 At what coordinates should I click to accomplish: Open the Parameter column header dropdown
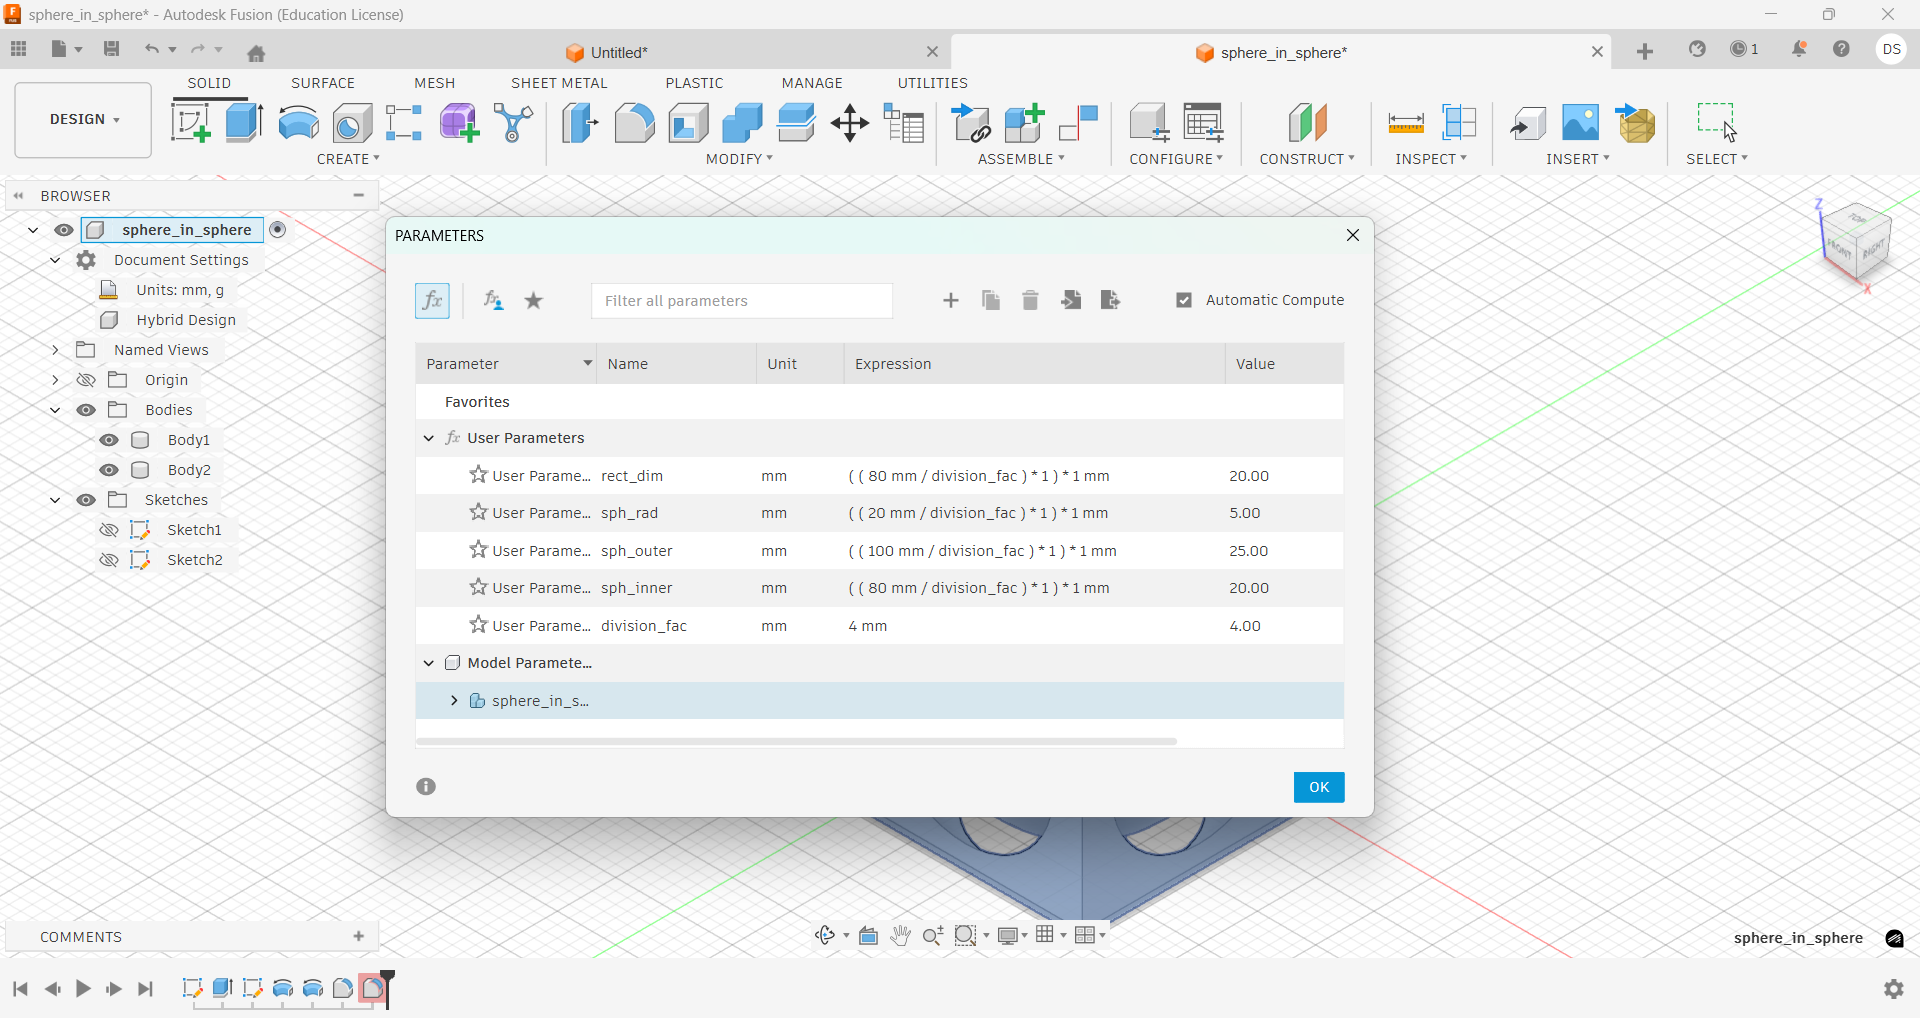pyautogui.click(x=587, y=363)
